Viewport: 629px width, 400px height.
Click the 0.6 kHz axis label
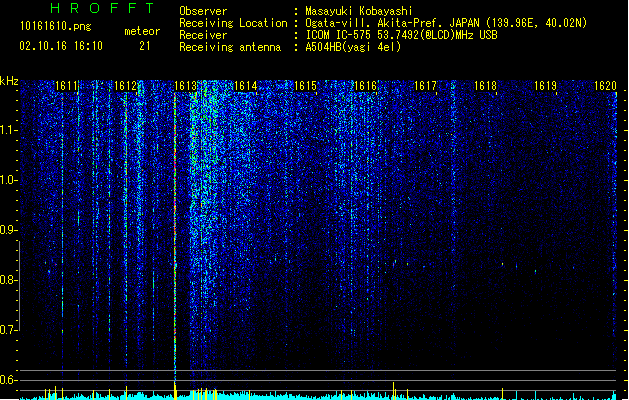[9, 380]
